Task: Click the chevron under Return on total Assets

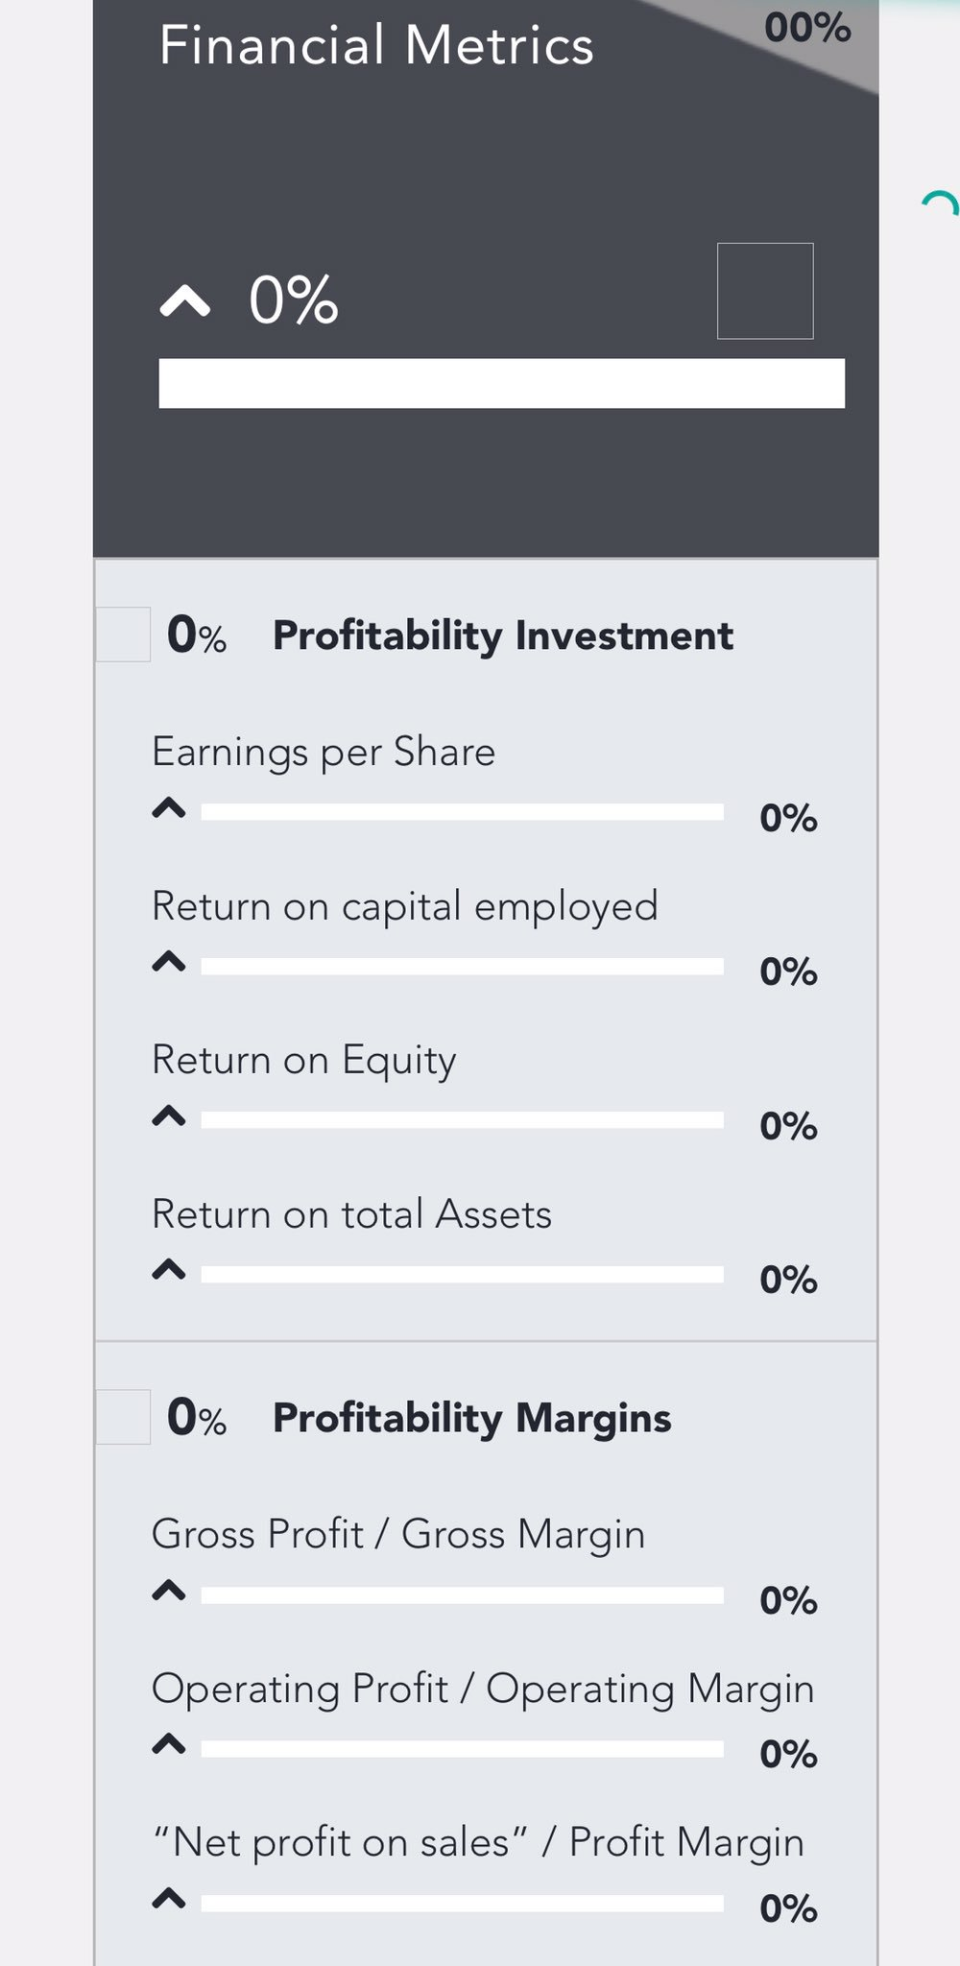Action: [x=169, y=1270]
